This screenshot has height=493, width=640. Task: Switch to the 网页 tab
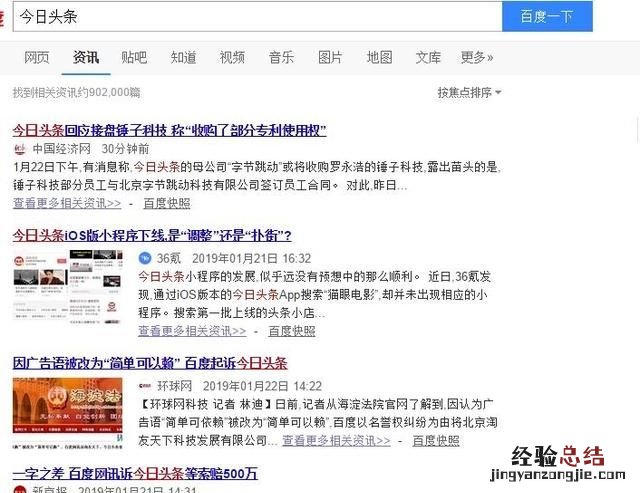click(x=37, y=57)
